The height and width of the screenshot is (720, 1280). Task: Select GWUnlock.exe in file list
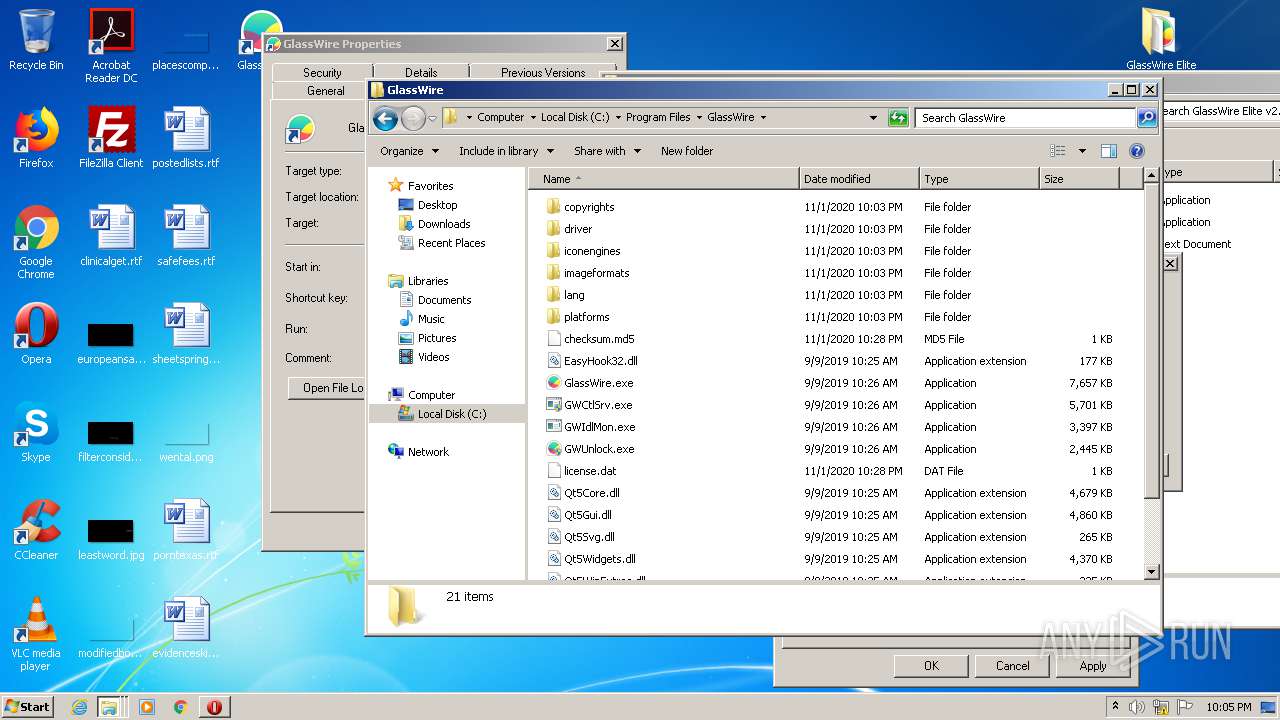pyautogui.click(x=599, y=449)
